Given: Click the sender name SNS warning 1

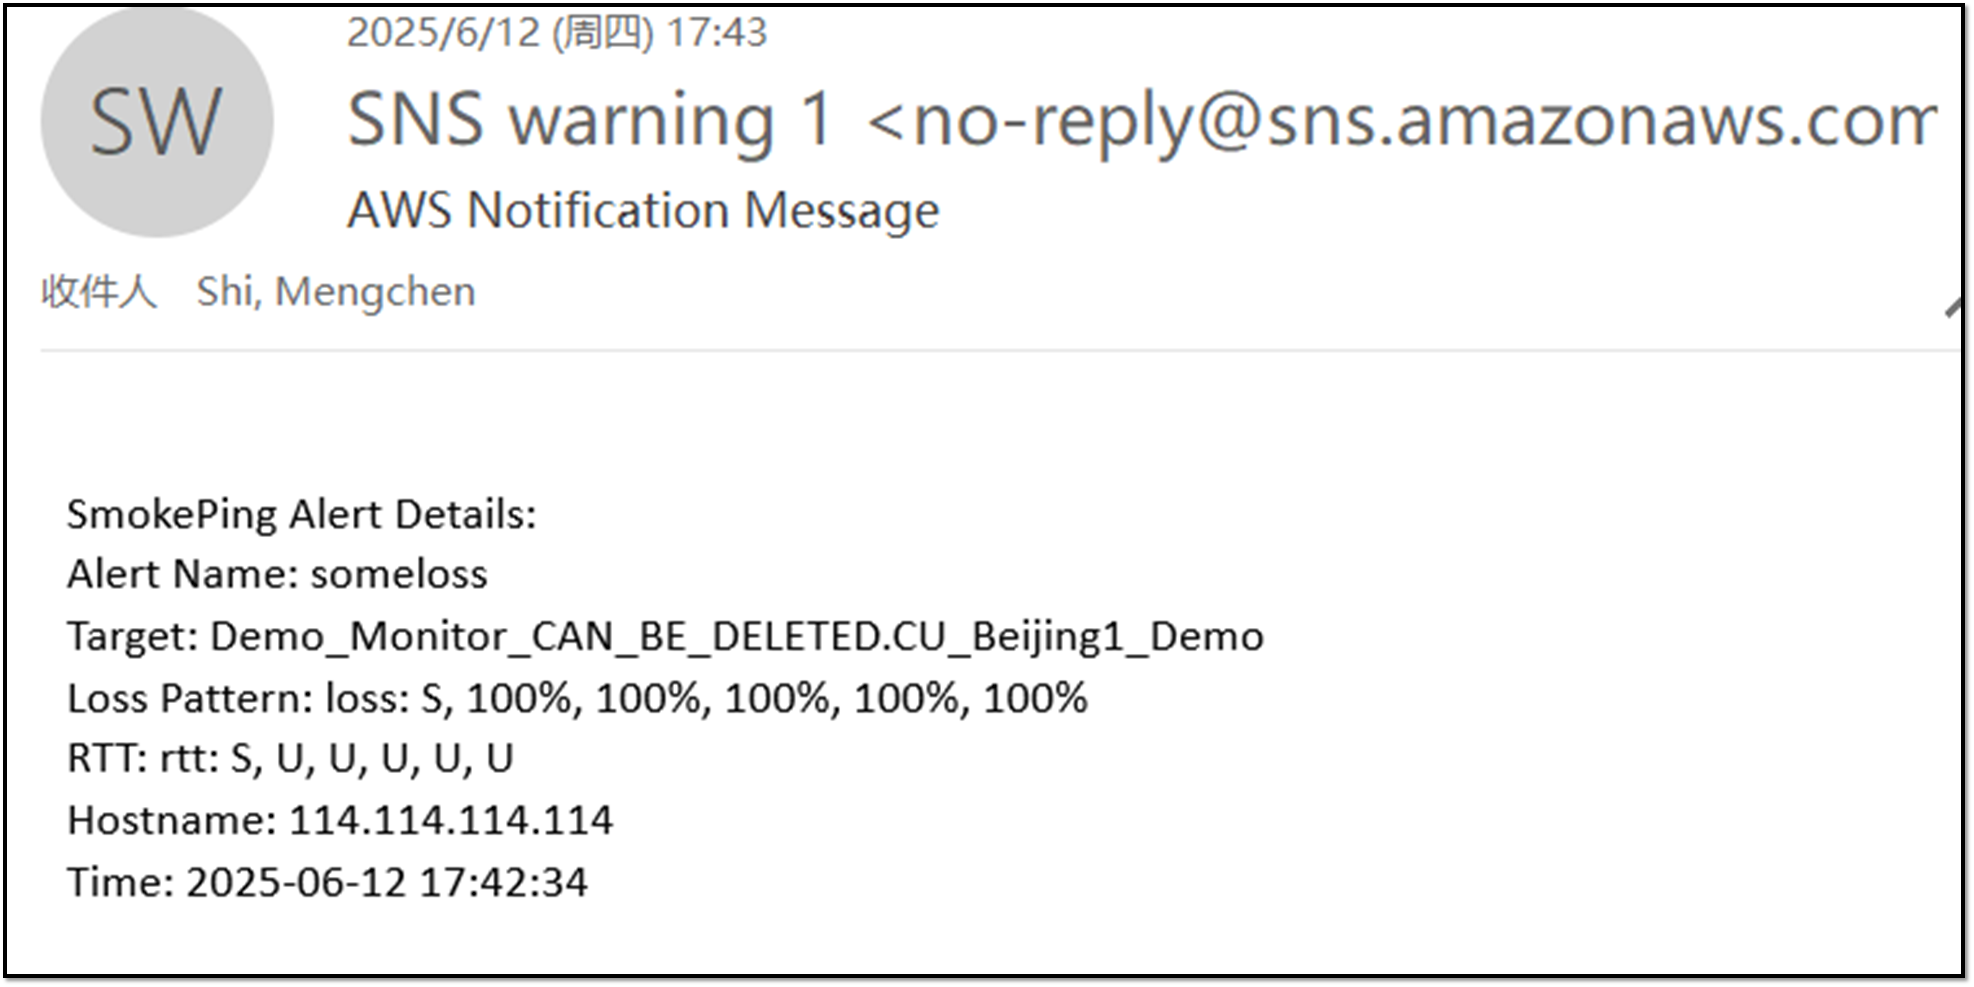Looking at the screenshot, I should point(590,120).
